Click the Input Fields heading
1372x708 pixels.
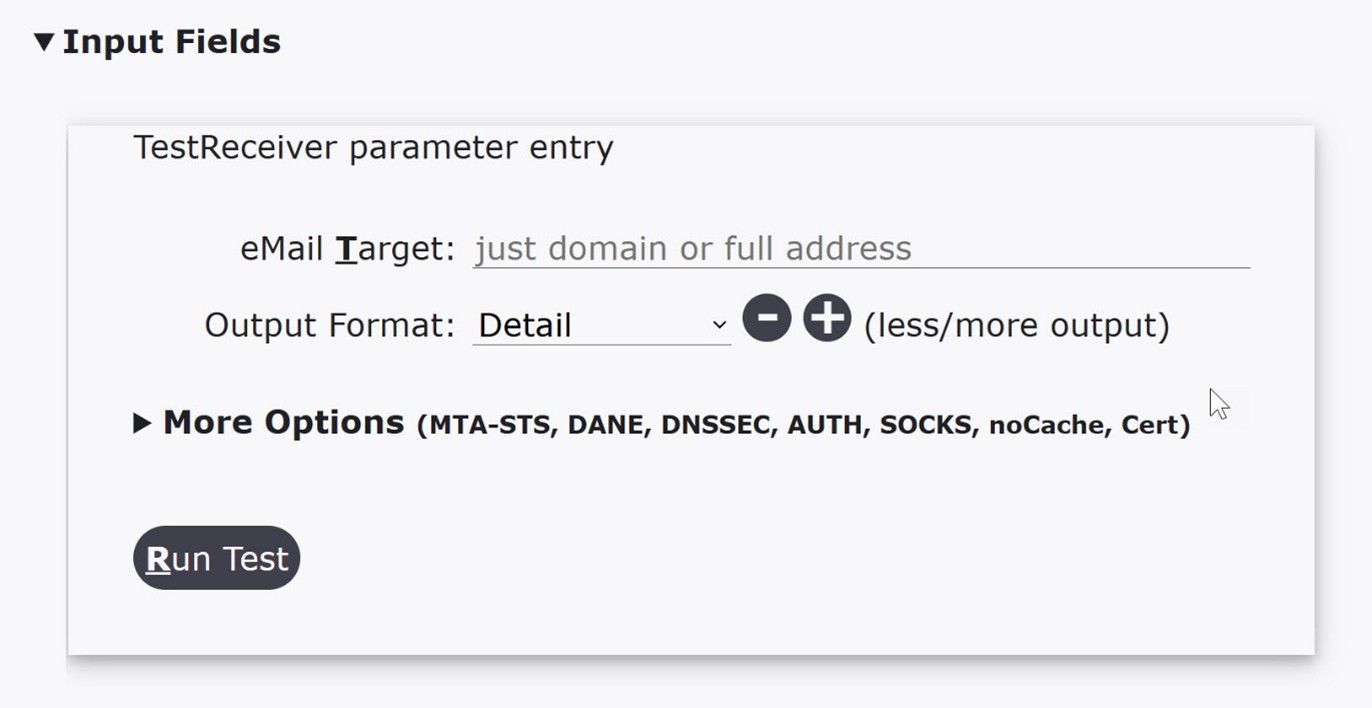(x=172, y=41)
